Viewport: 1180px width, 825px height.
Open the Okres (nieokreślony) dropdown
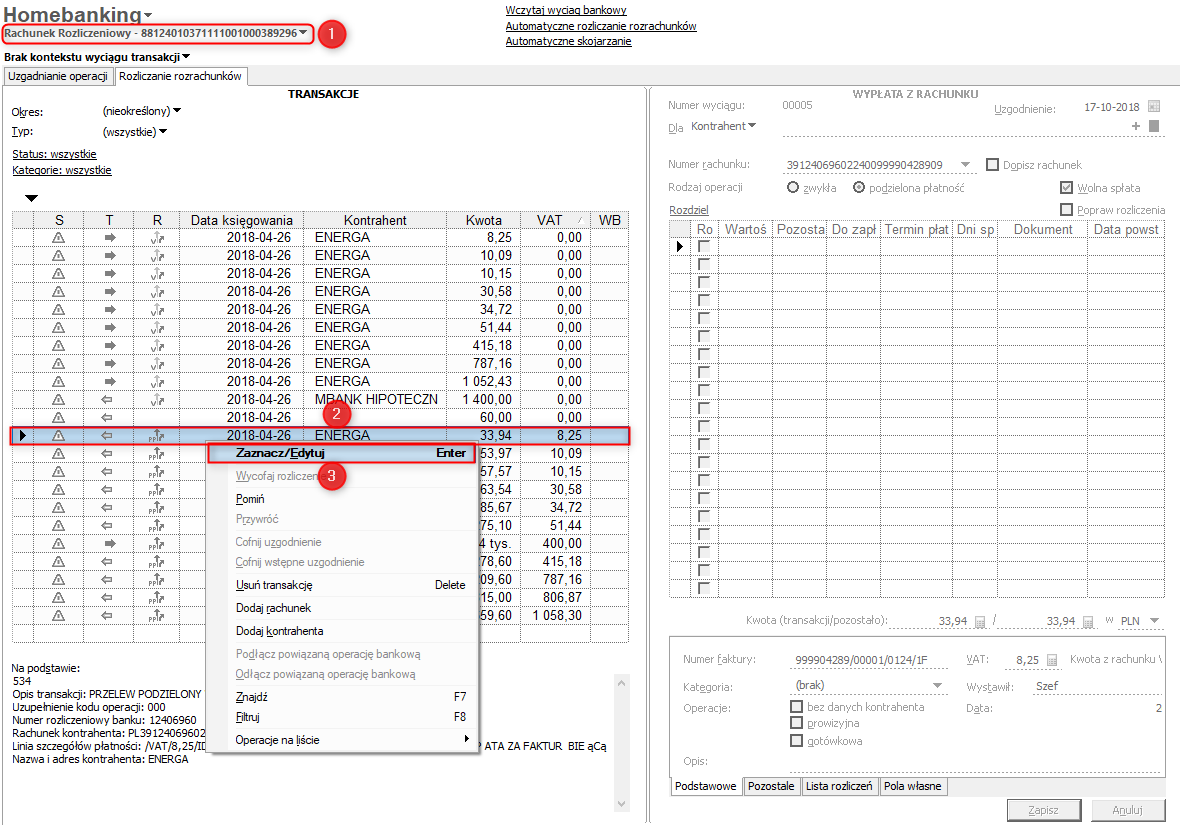click(x=178, y=111)
